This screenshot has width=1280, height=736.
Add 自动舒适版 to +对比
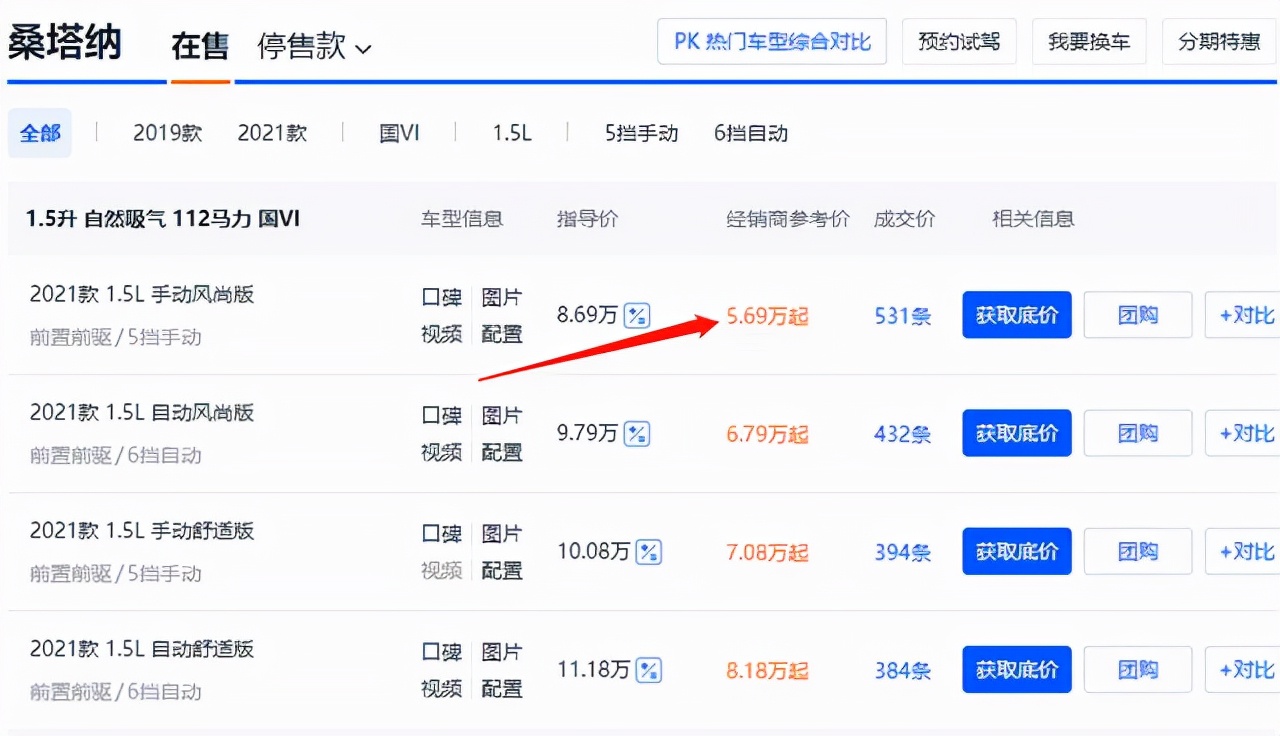pyautogui.click(x=1243, y=669)
